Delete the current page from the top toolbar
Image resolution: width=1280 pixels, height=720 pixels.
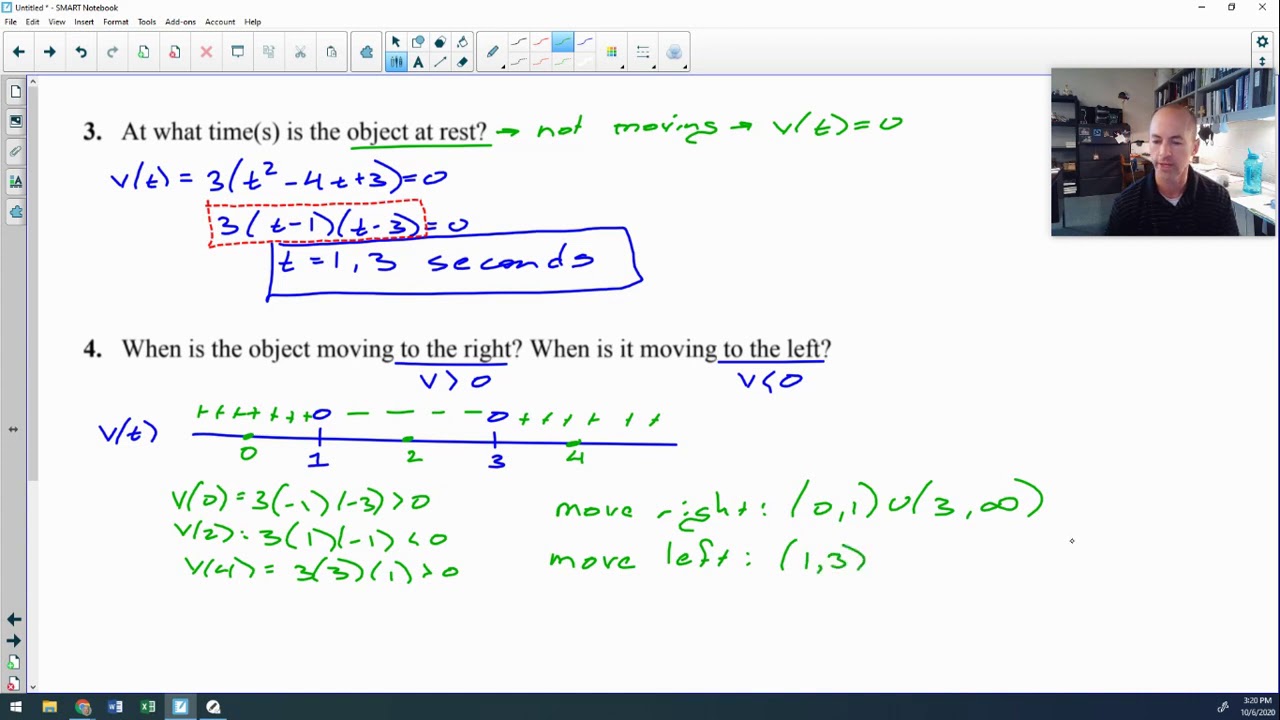point(174,52)
